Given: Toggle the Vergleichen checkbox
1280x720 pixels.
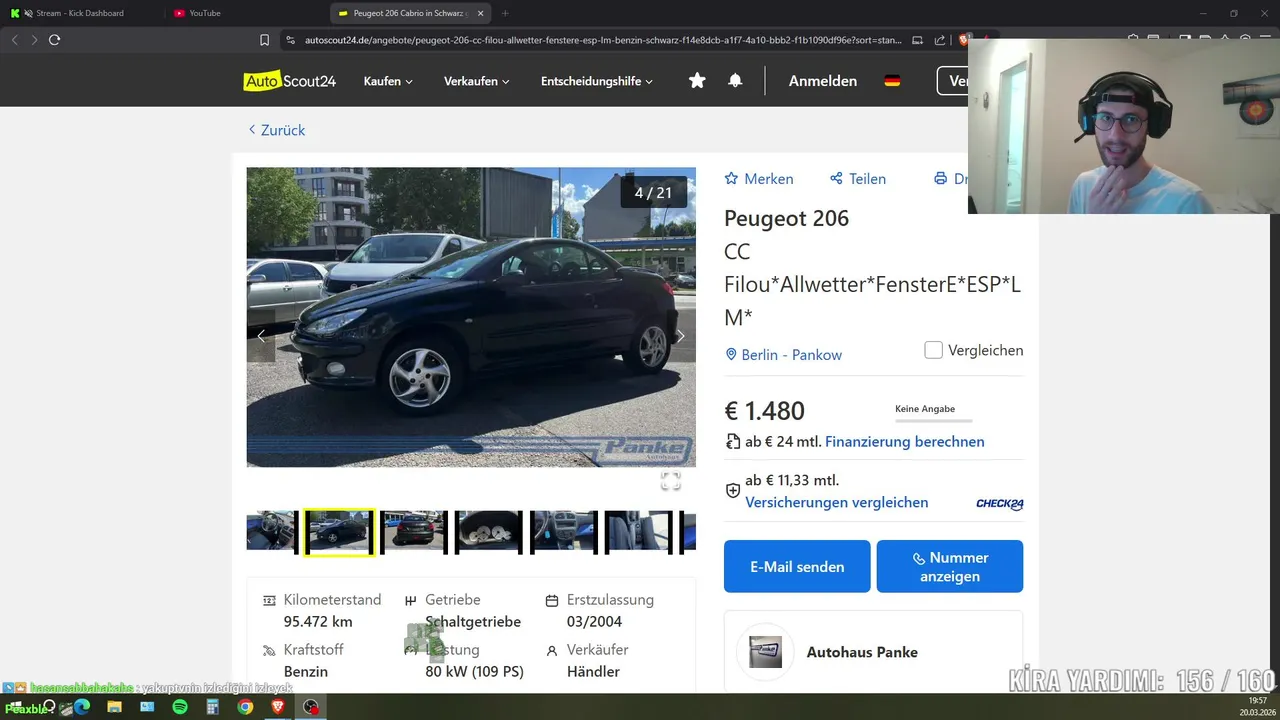Looking at the screenshot, I should pos(933,350).
